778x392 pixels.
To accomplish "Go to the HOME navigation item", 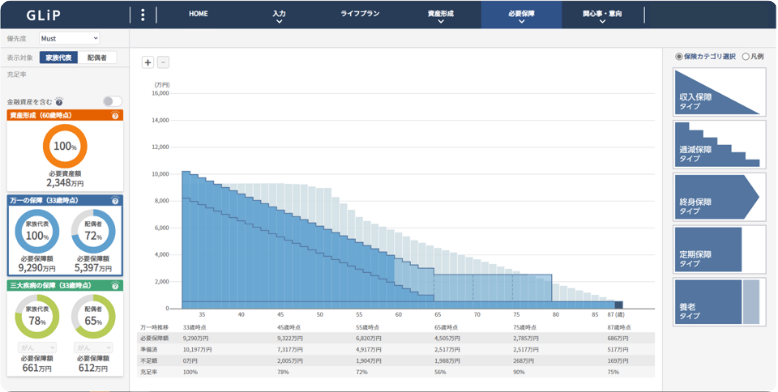I will (x=198, y=14).
